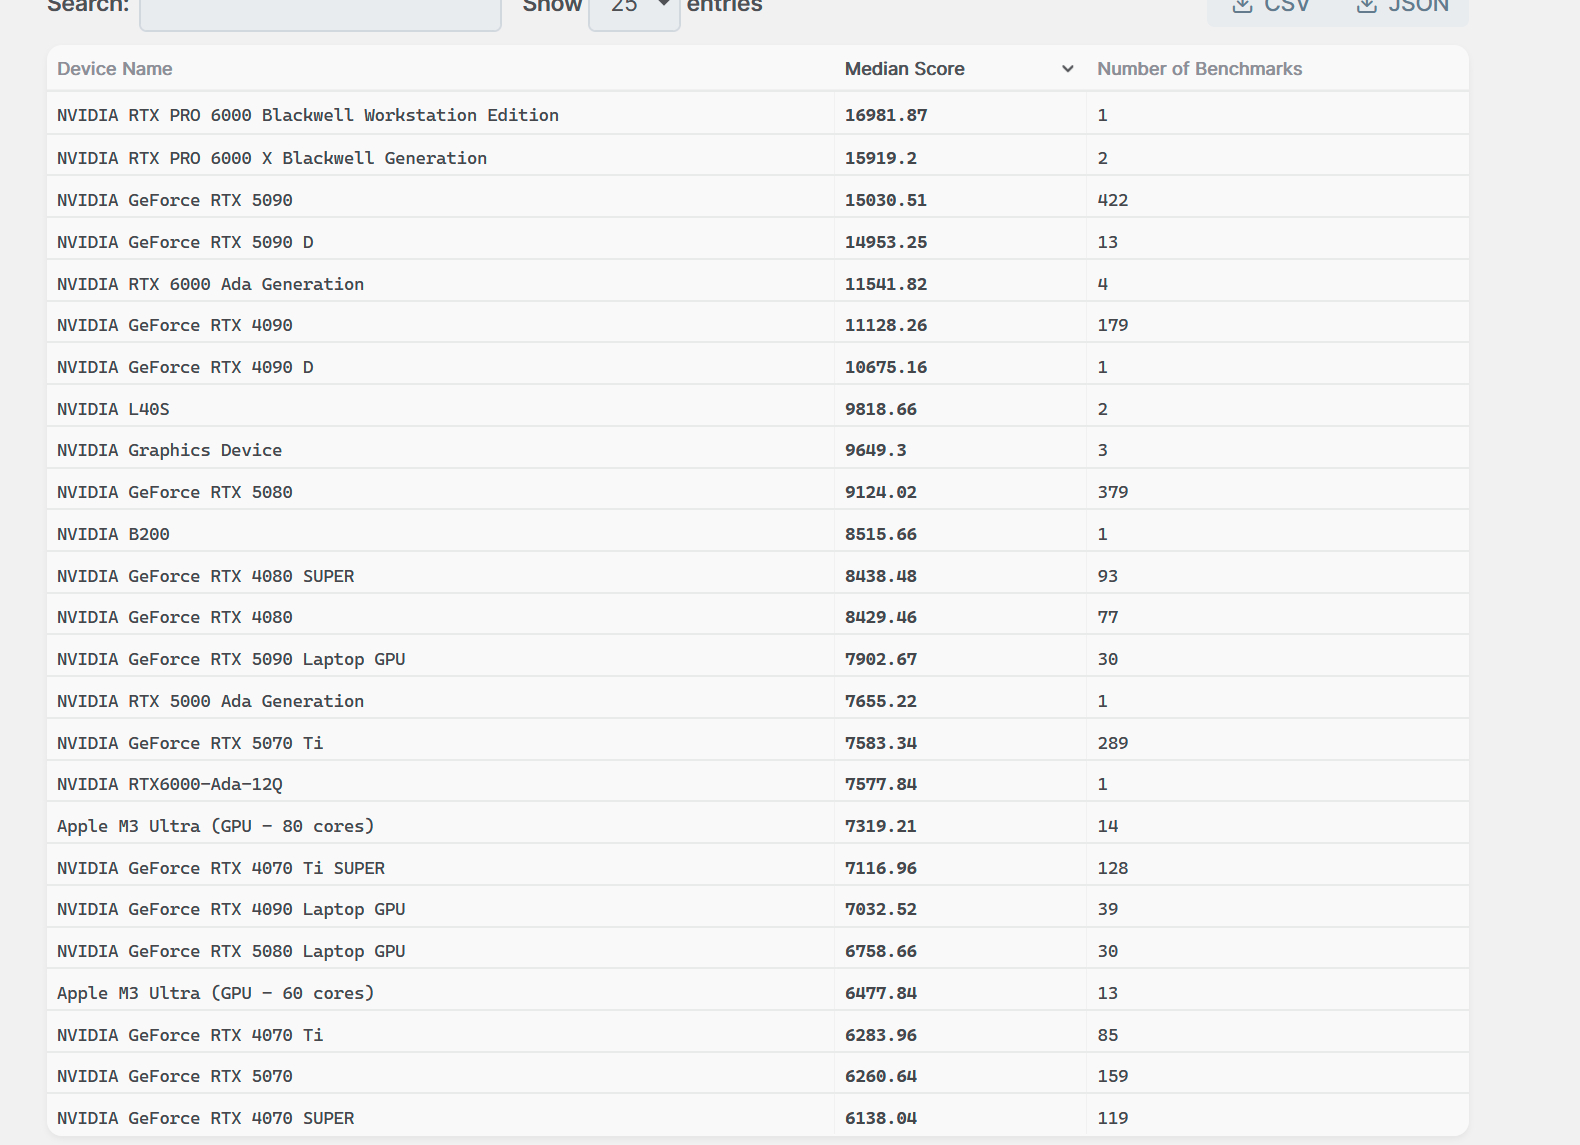This screenshot has height=1145, width=1580.
Task: Select the median score 7902.67
Action: 881,659
